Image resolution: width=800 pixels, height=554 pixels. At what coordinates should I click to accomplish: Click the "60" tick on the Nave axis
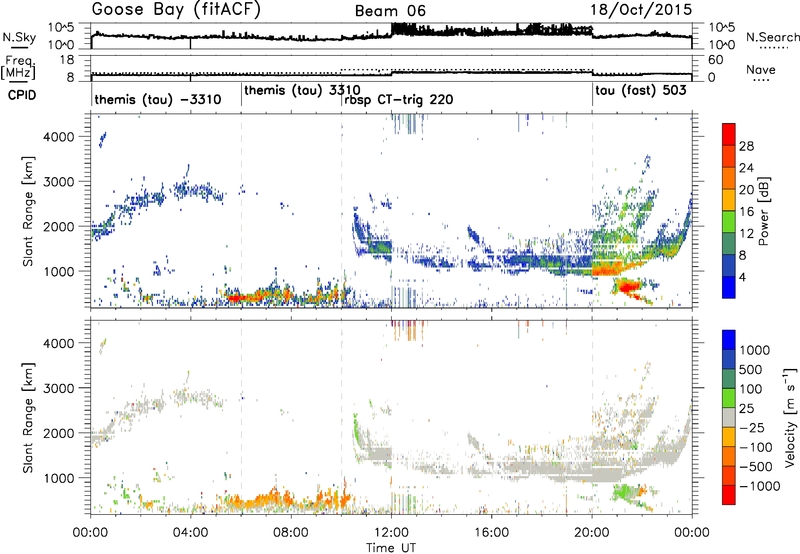(x=715, y=60)
